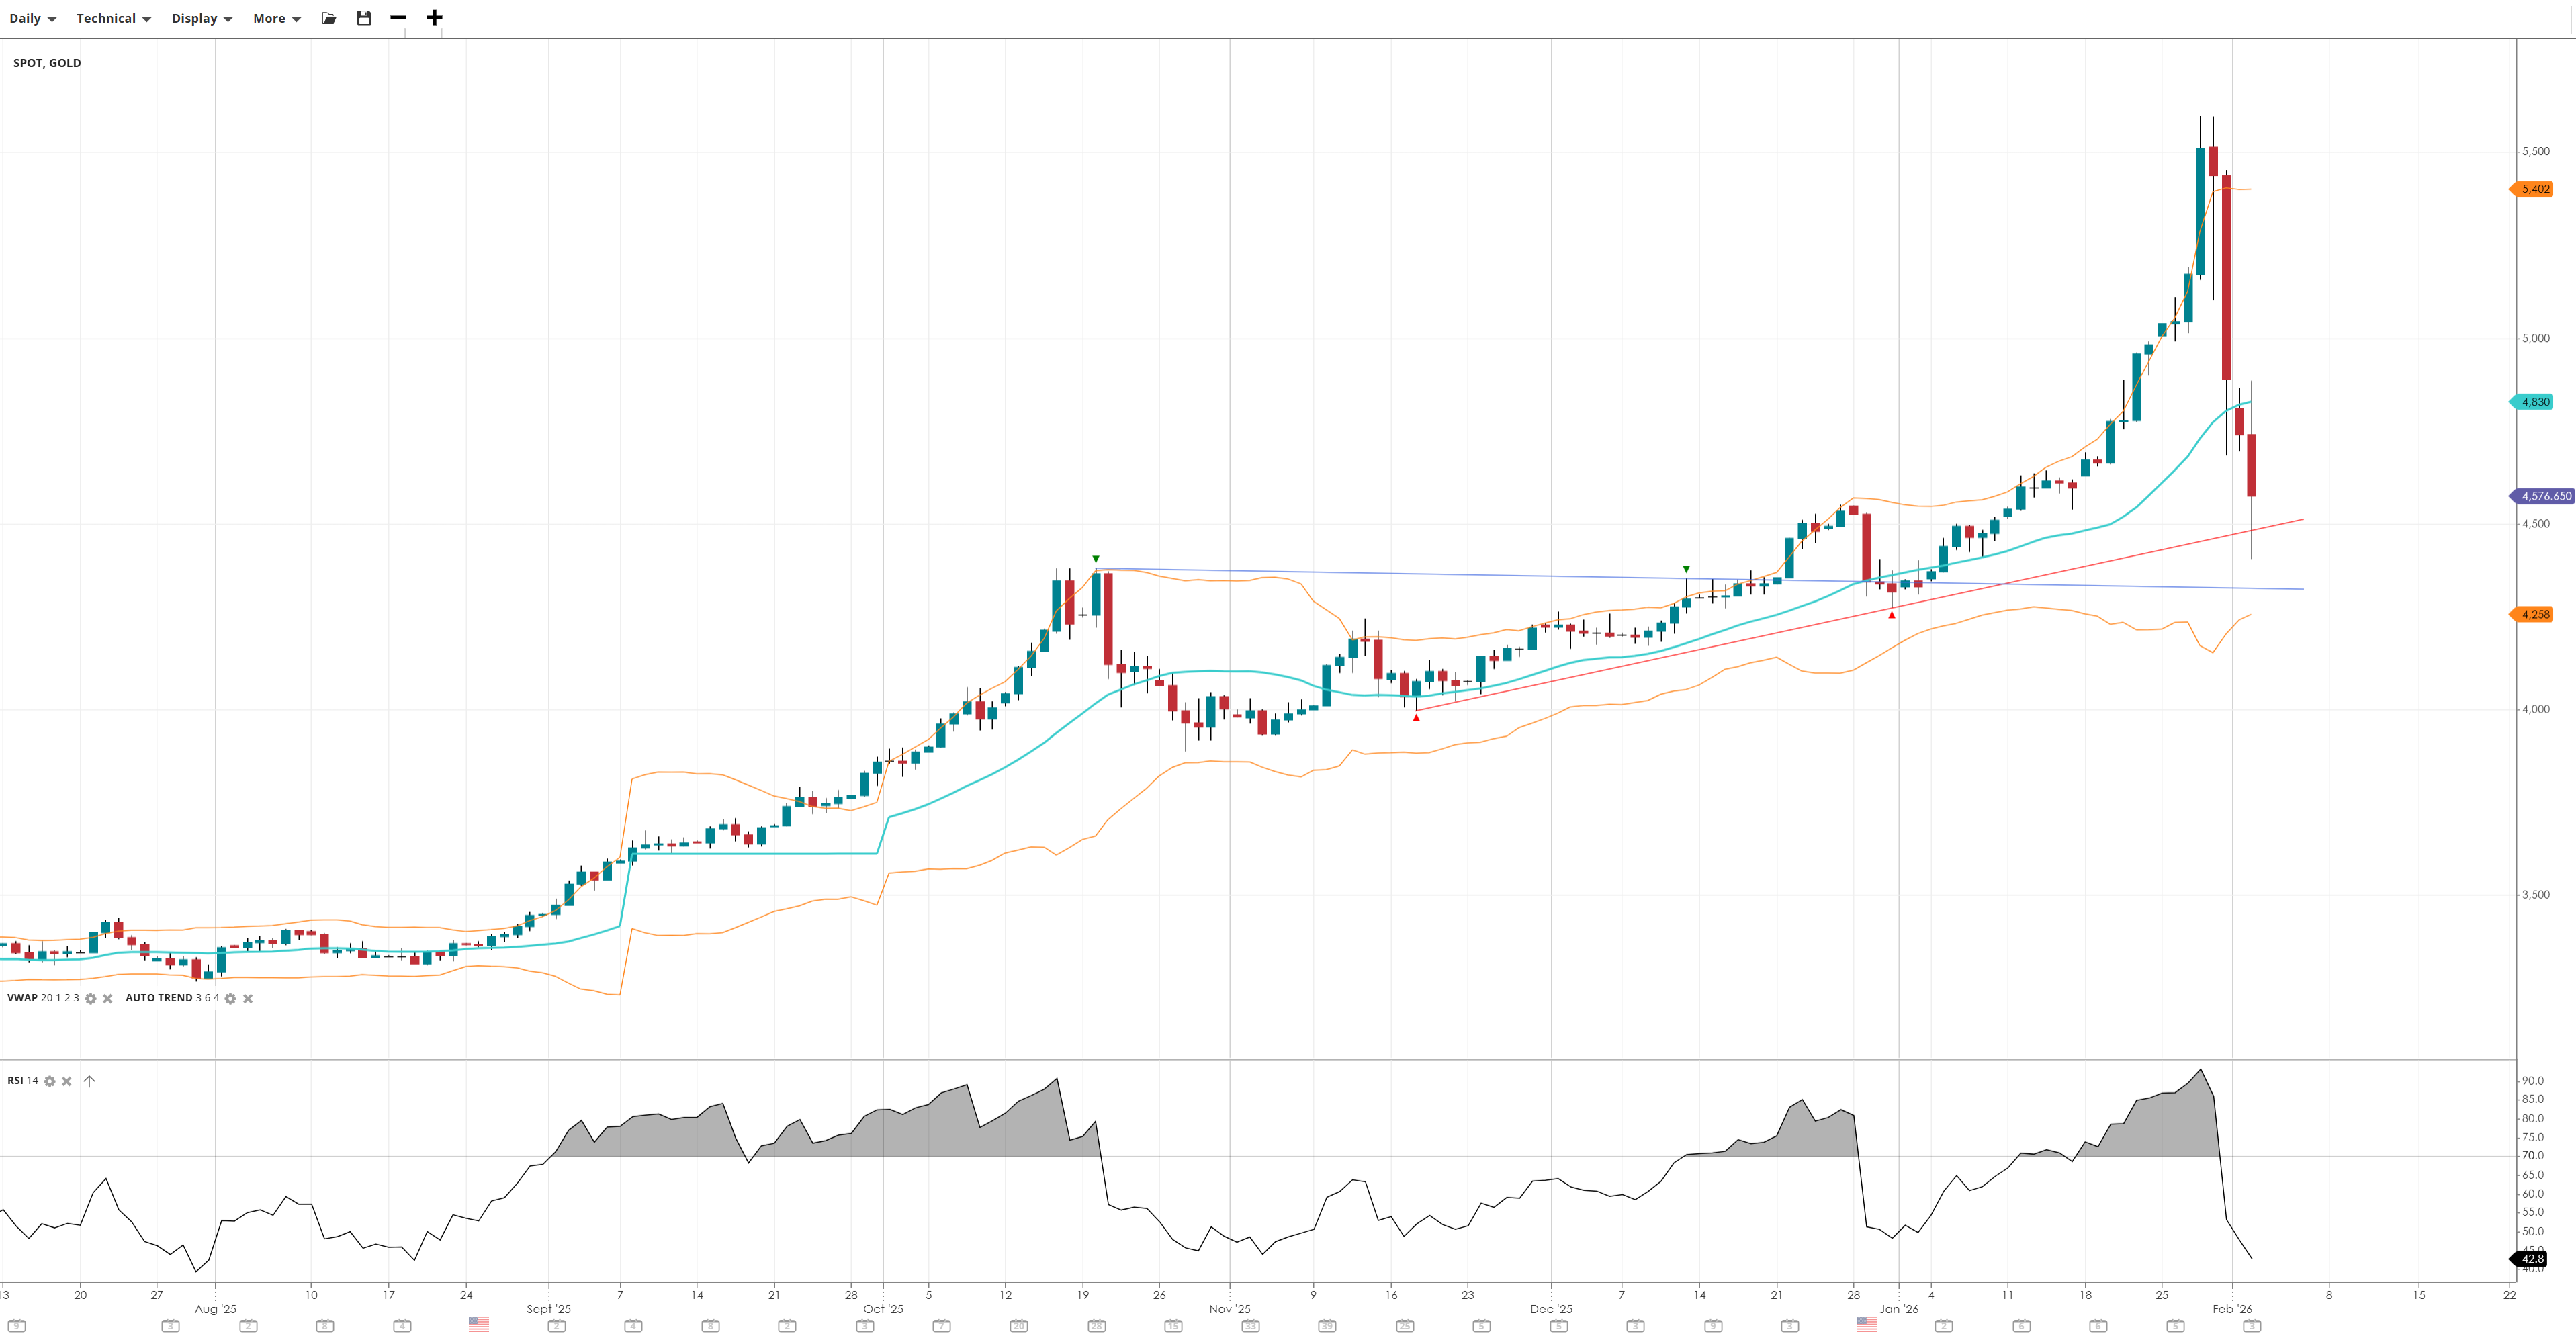Open VWAP indicator settings gear
The width and height of the screenshot is (2576, 1338).
[91, 998]
